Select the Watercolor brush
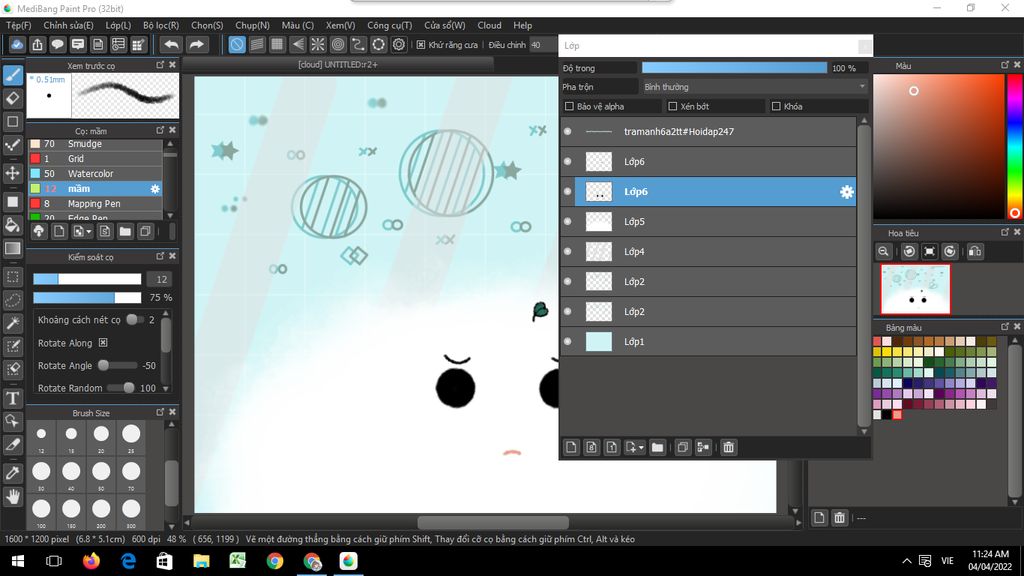 [x=95, y=174]
